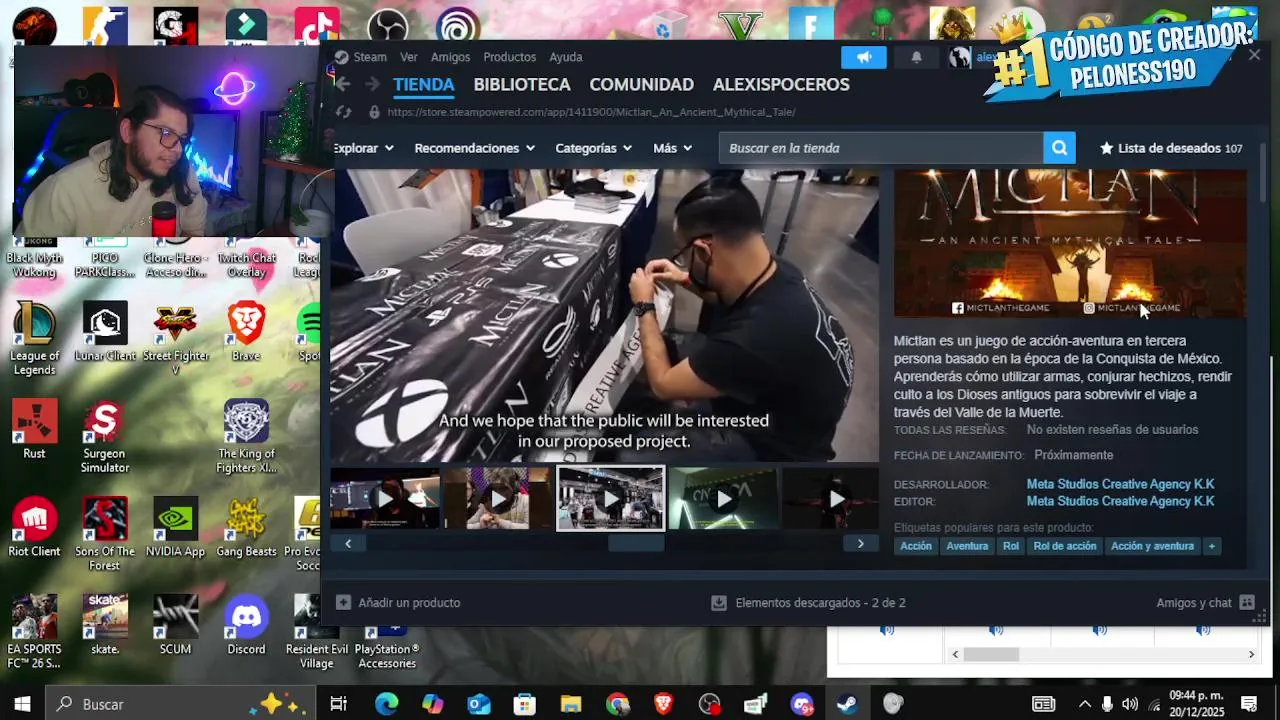Click the Brave desktop shortcut
1280x720 pixels.
tap(246, 332)
